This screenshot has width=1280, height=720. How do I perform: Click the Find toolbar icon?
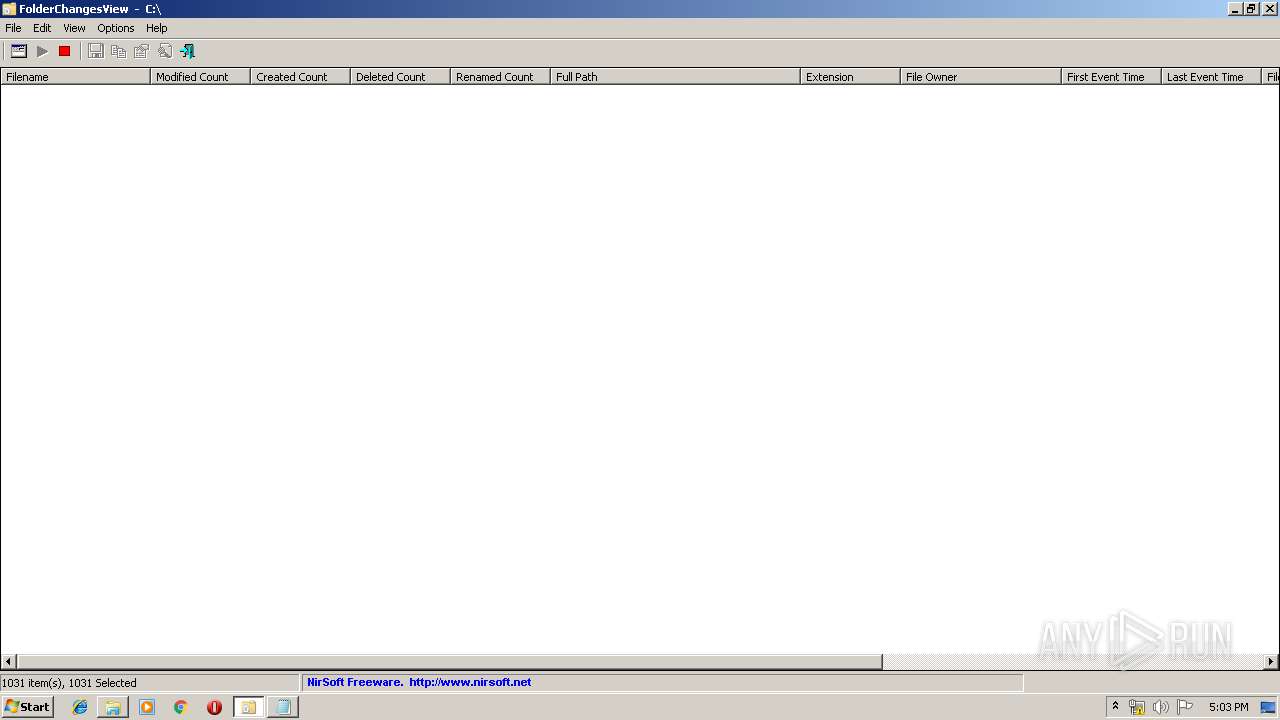click(164, 51)
